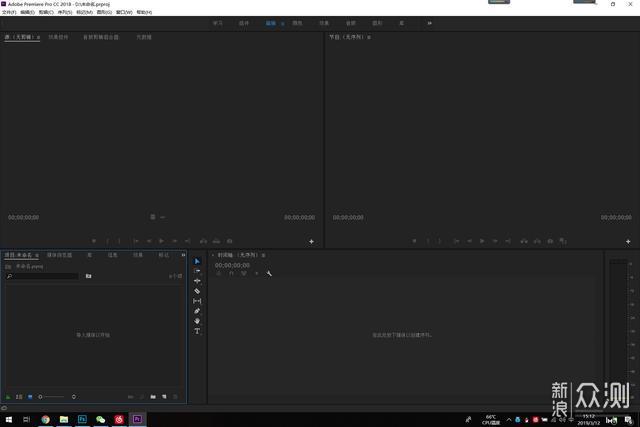Screen dimensions: 640x427
Task: Switch project panel to icon view
Action: [x=29, y=397]
